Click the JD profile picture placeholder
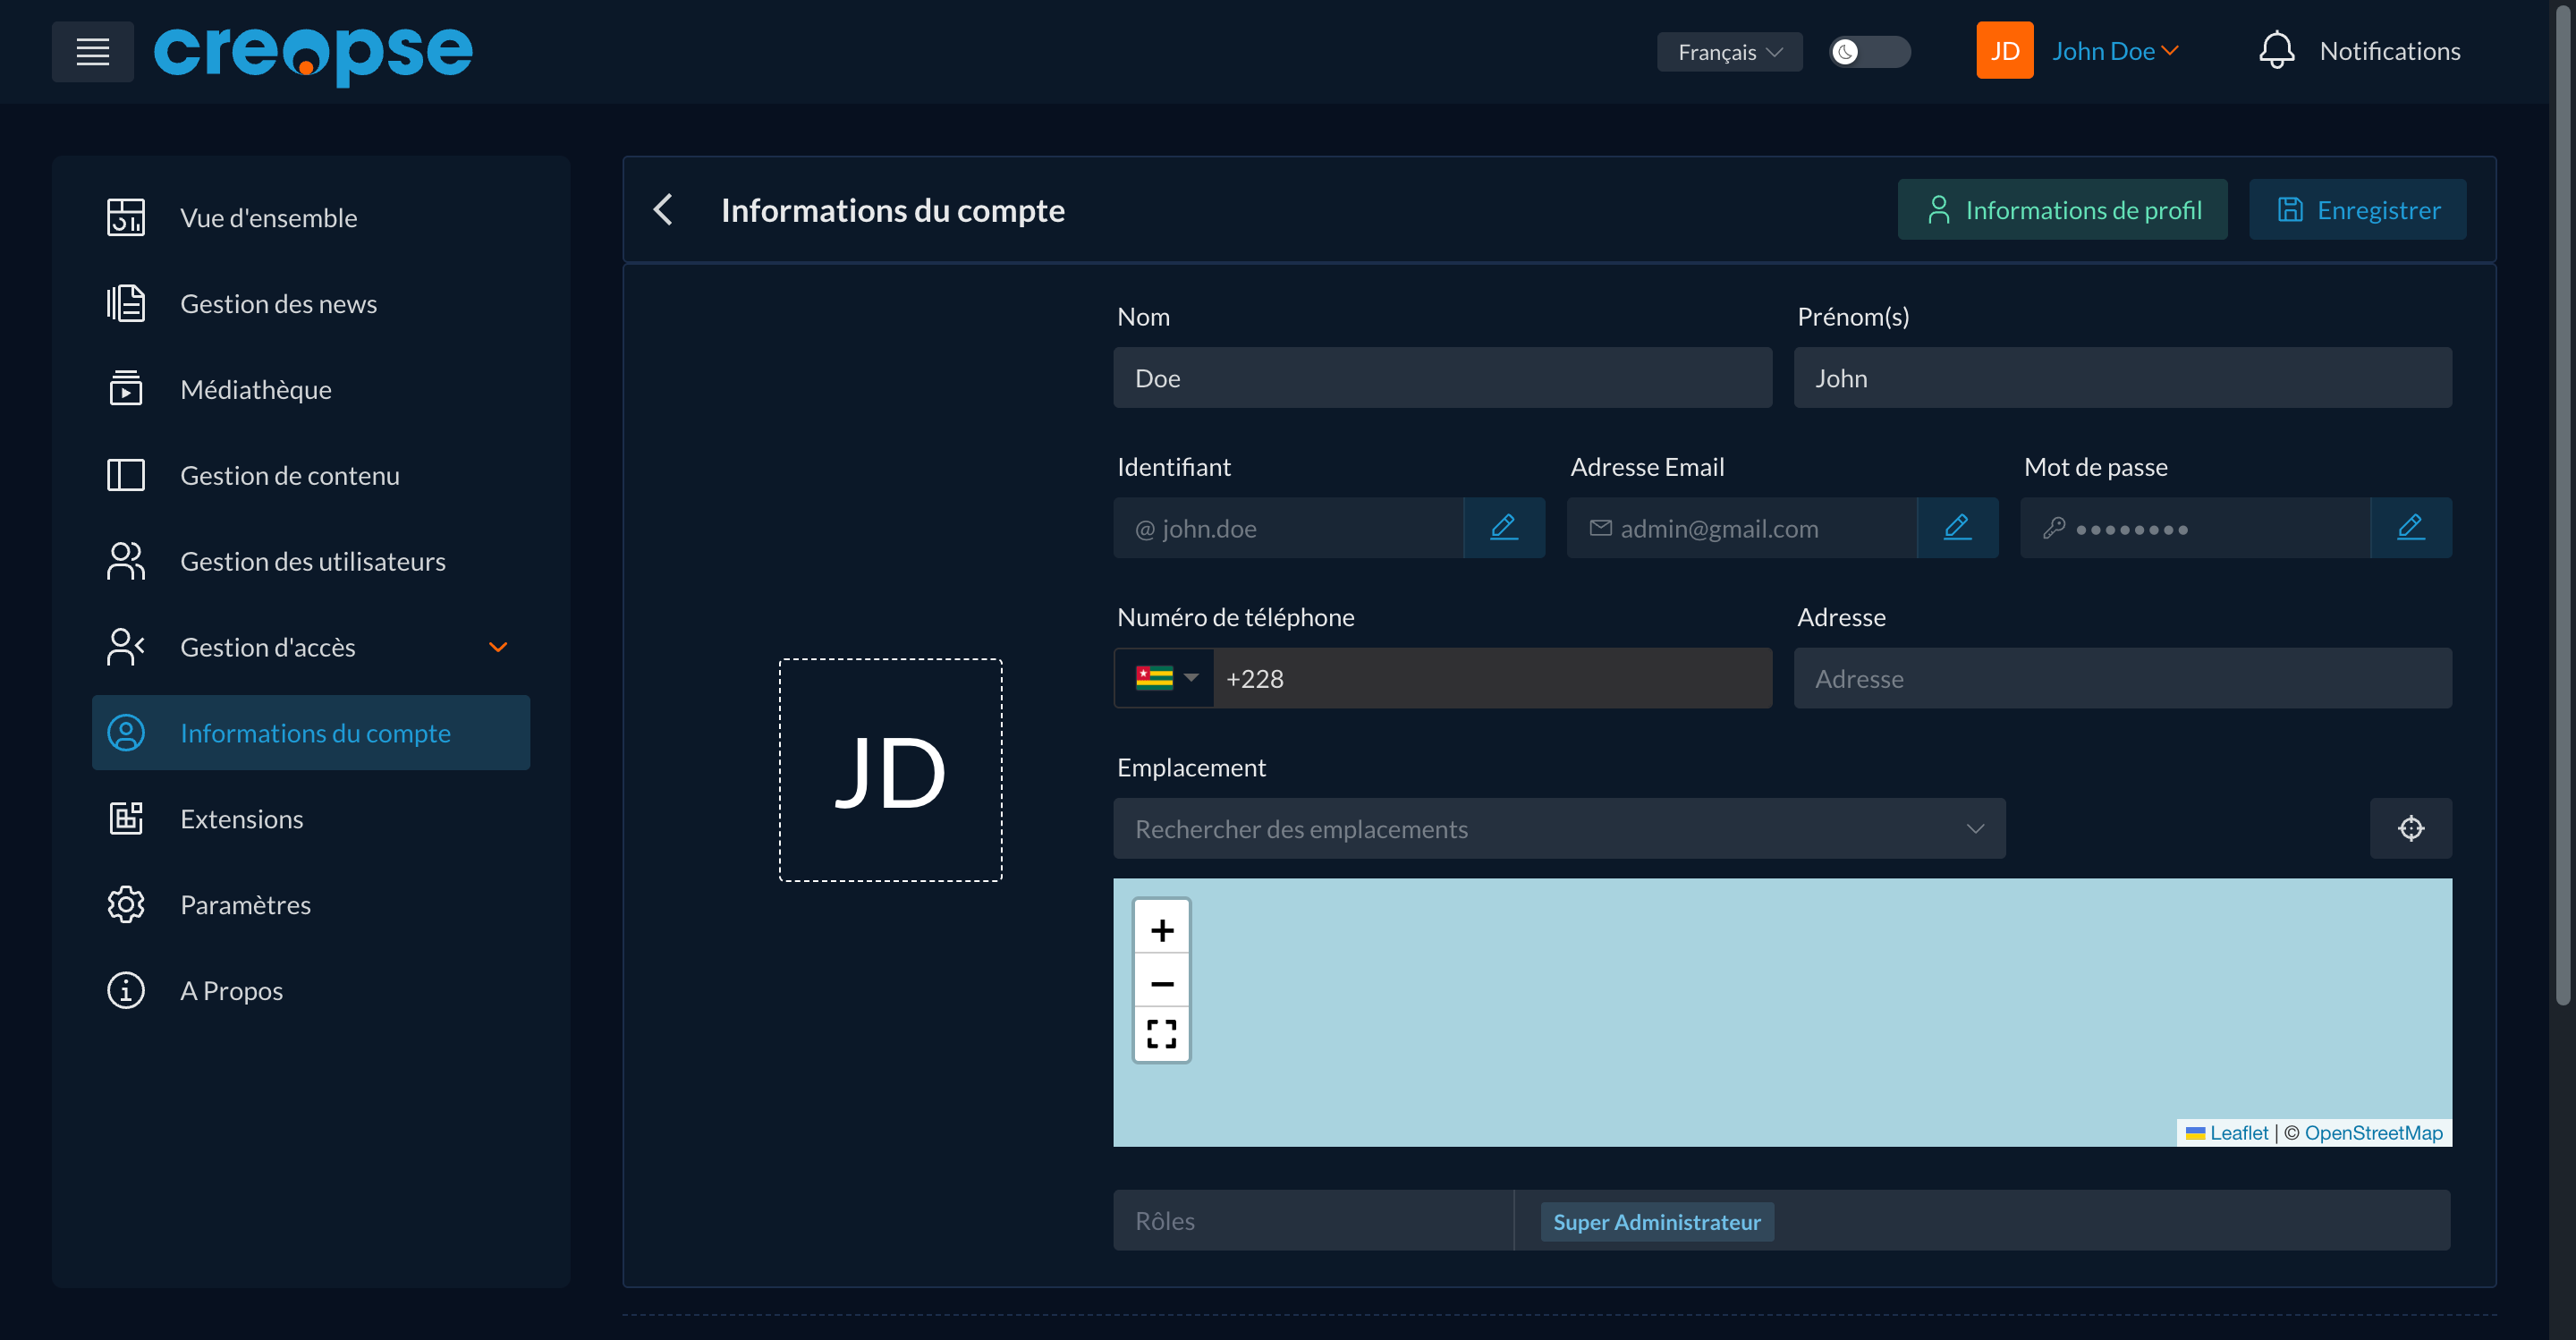The image size is (2576, 1340). (x=890, y=770)
